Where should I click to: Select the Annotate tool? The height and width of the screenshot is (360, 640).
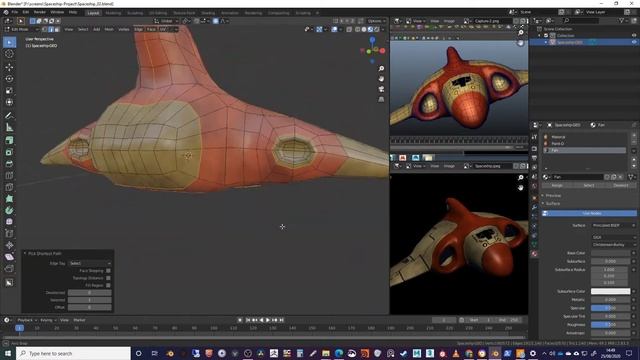click(x=9, y=116)
